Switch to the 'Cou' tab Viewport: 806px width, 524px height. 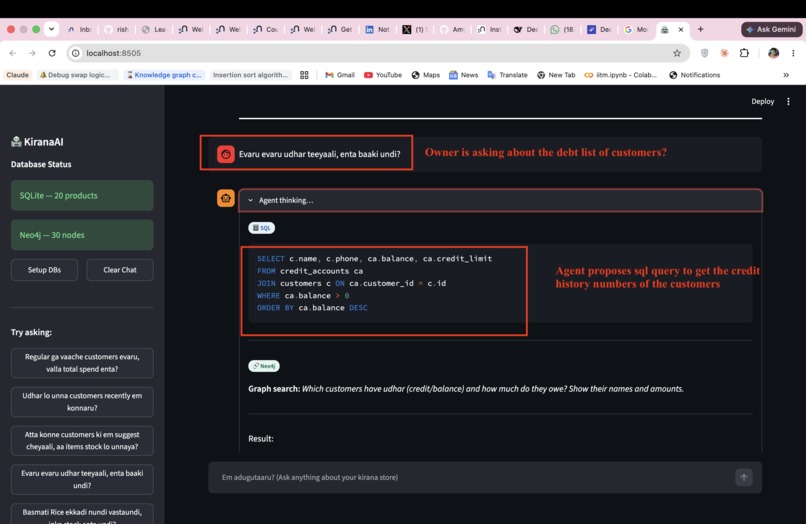265,29
